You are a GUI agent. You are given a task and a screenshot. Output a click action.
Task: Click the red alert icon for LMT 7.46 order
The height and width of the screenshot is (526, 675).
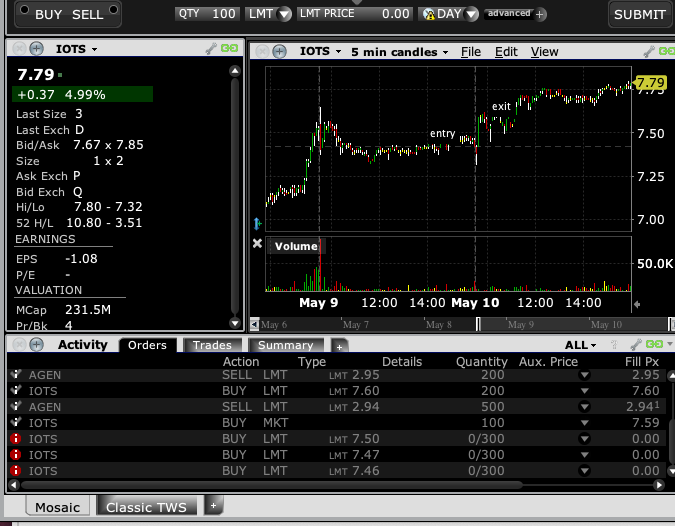15,470
